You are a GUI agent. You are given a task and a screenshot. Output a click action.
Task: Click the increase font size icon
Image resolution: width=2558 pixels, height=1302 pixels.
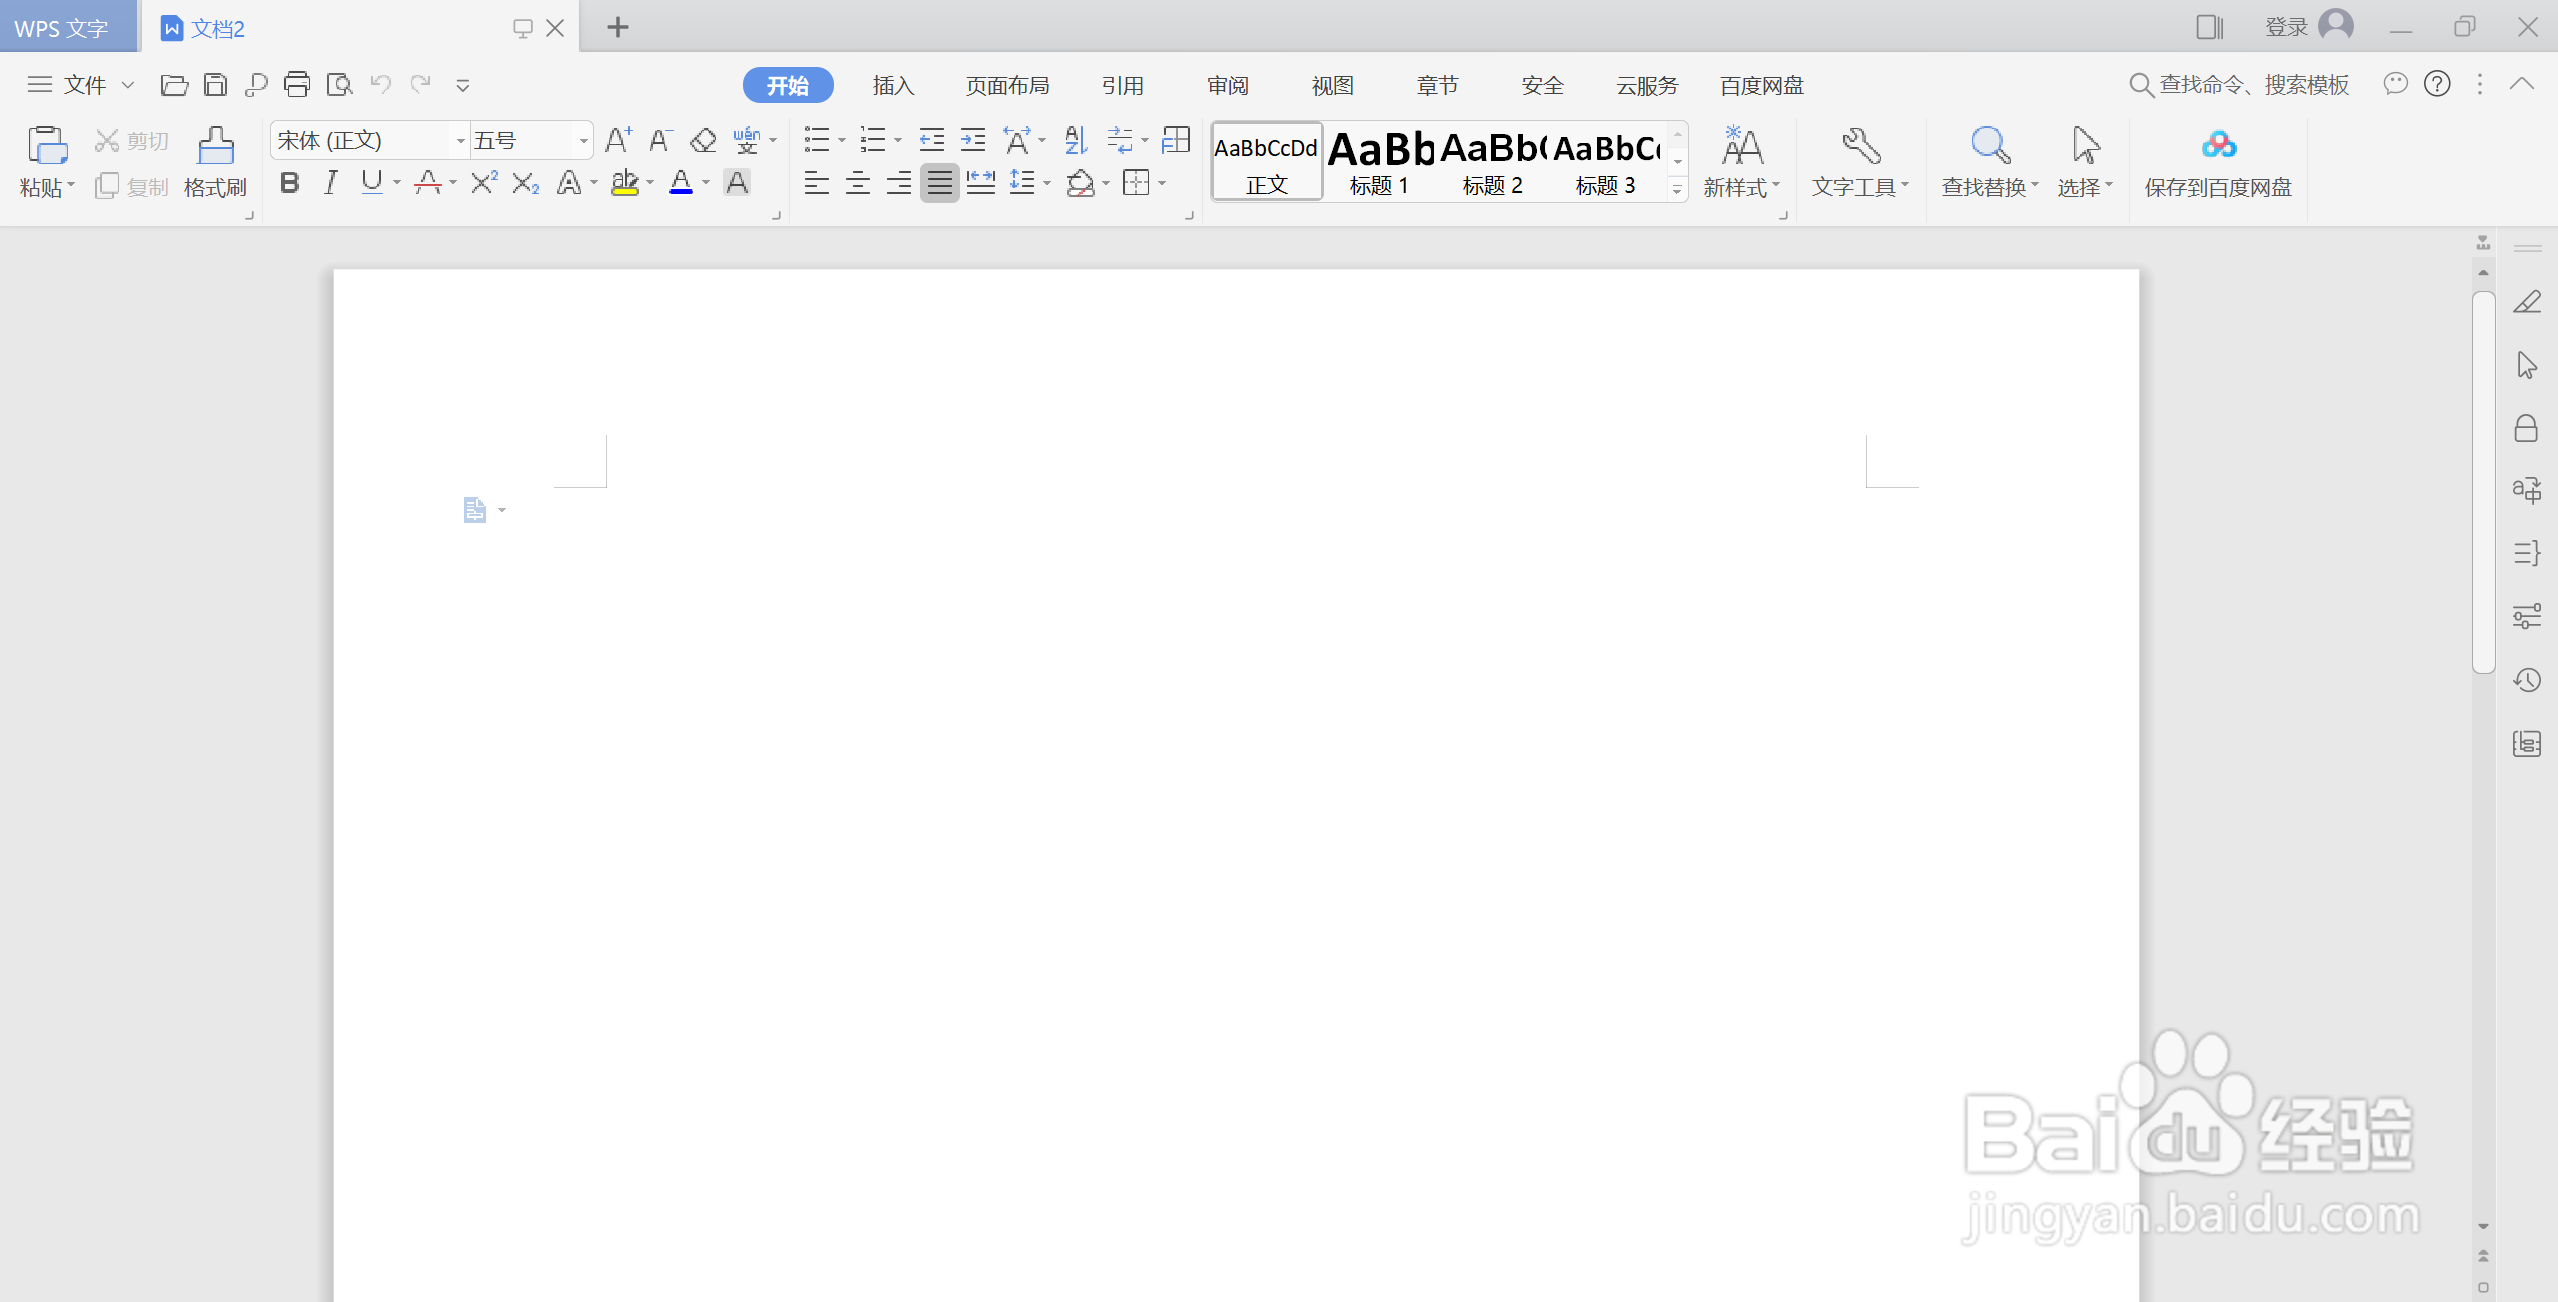tap(618, 140)
